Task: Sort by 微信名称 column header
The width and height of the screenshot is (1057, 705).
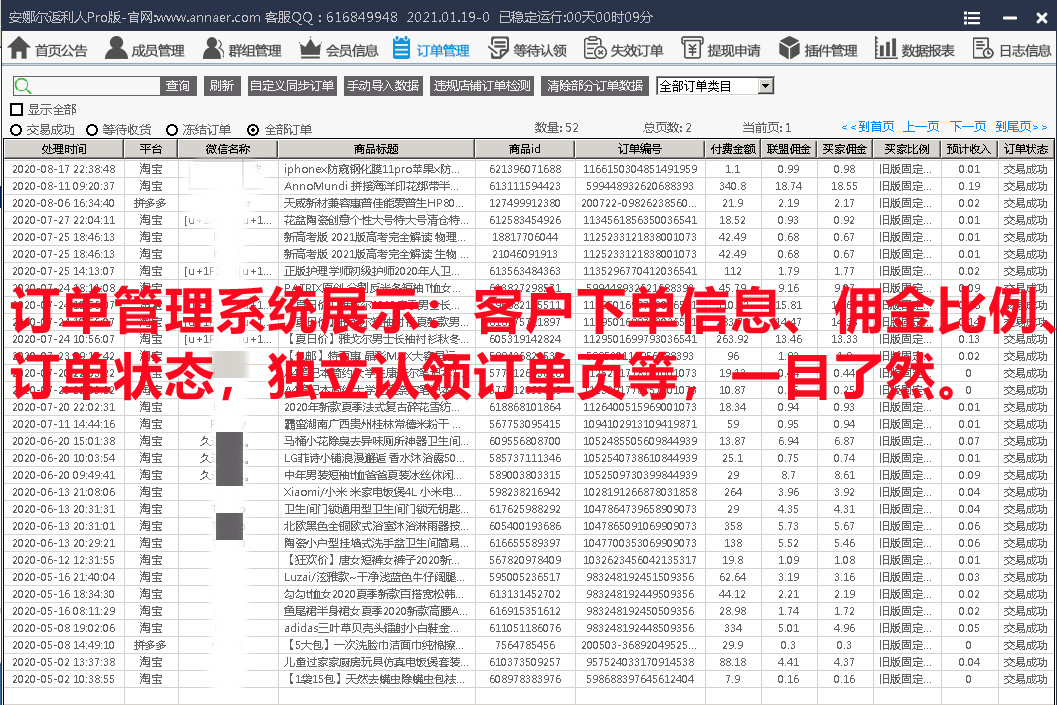Action: coord(228,149)
